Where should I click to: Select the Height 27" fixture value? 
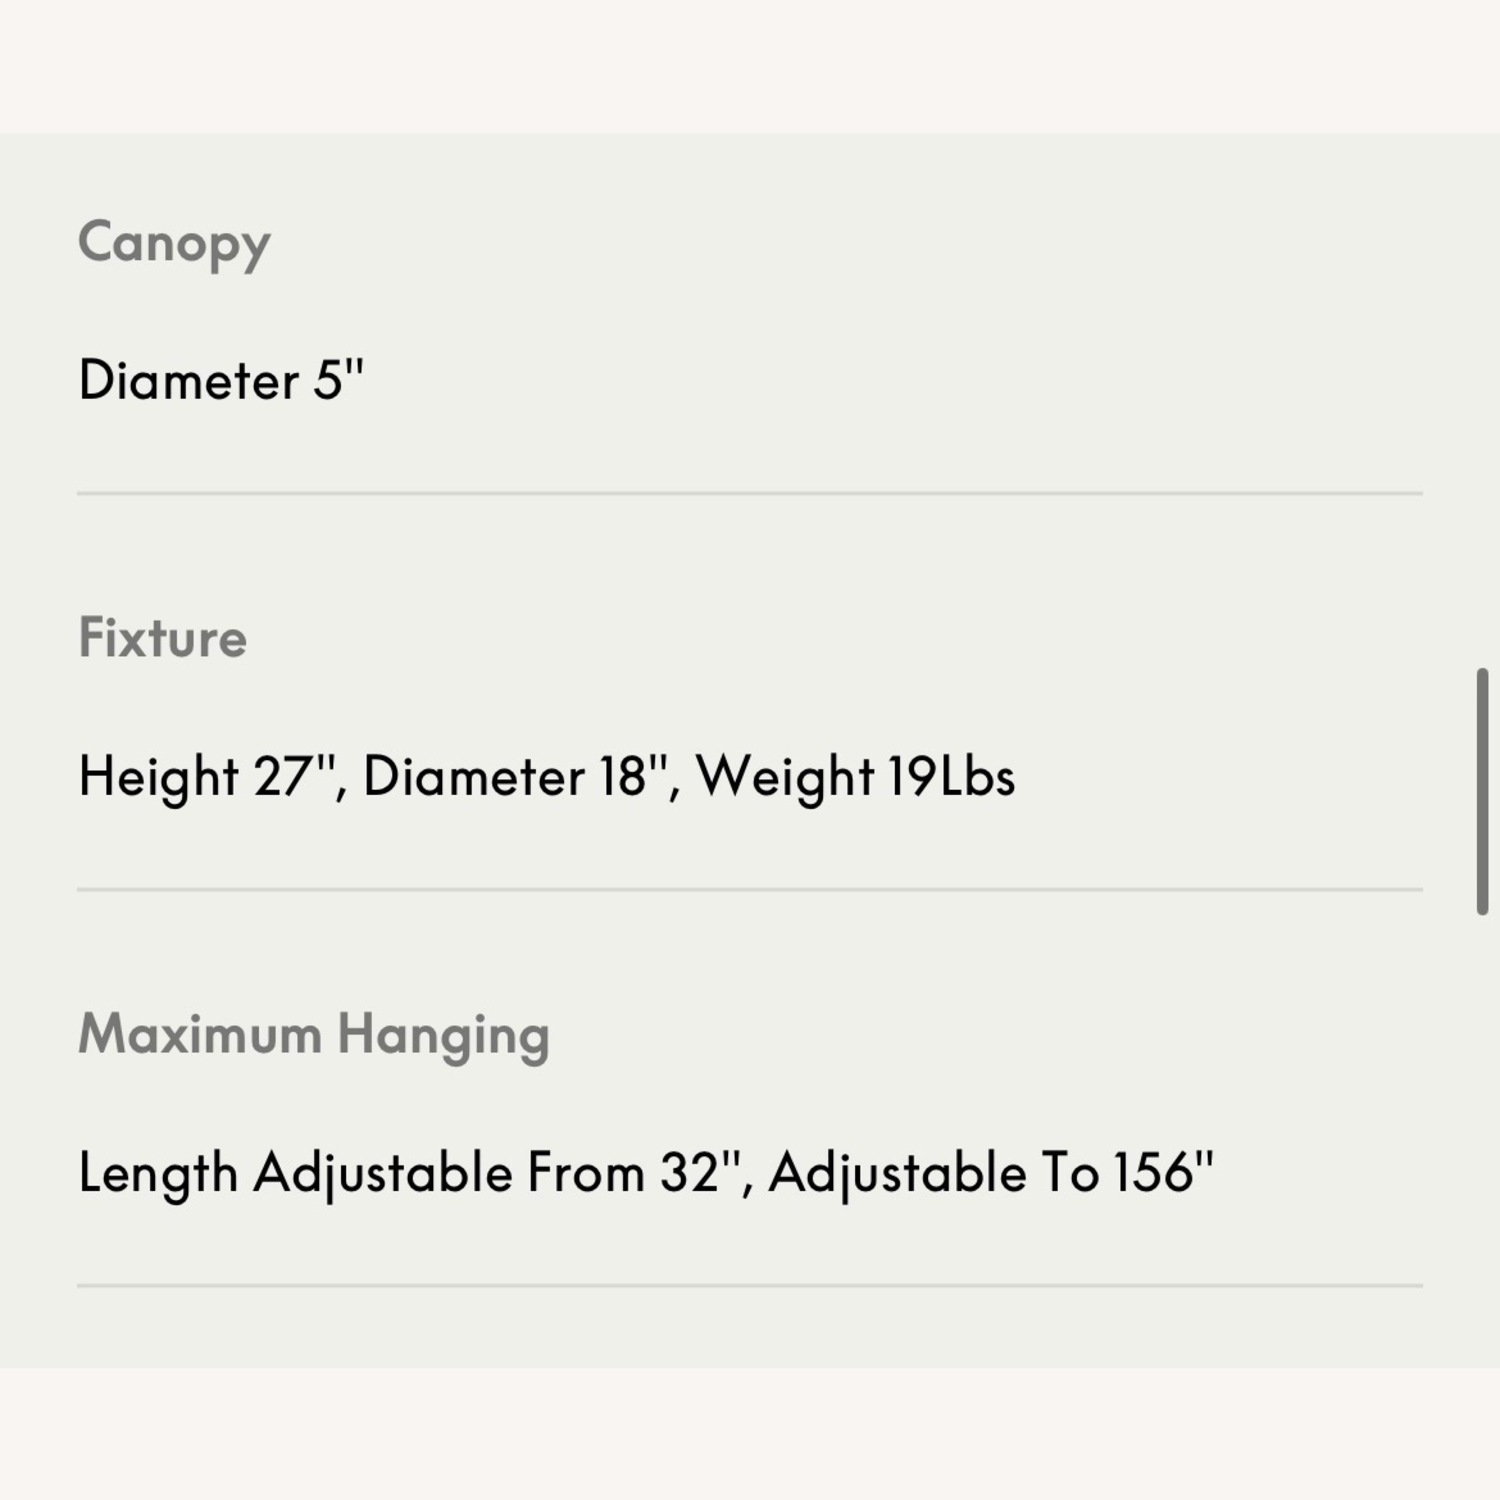pyautogui.click(x=207, y=777)
